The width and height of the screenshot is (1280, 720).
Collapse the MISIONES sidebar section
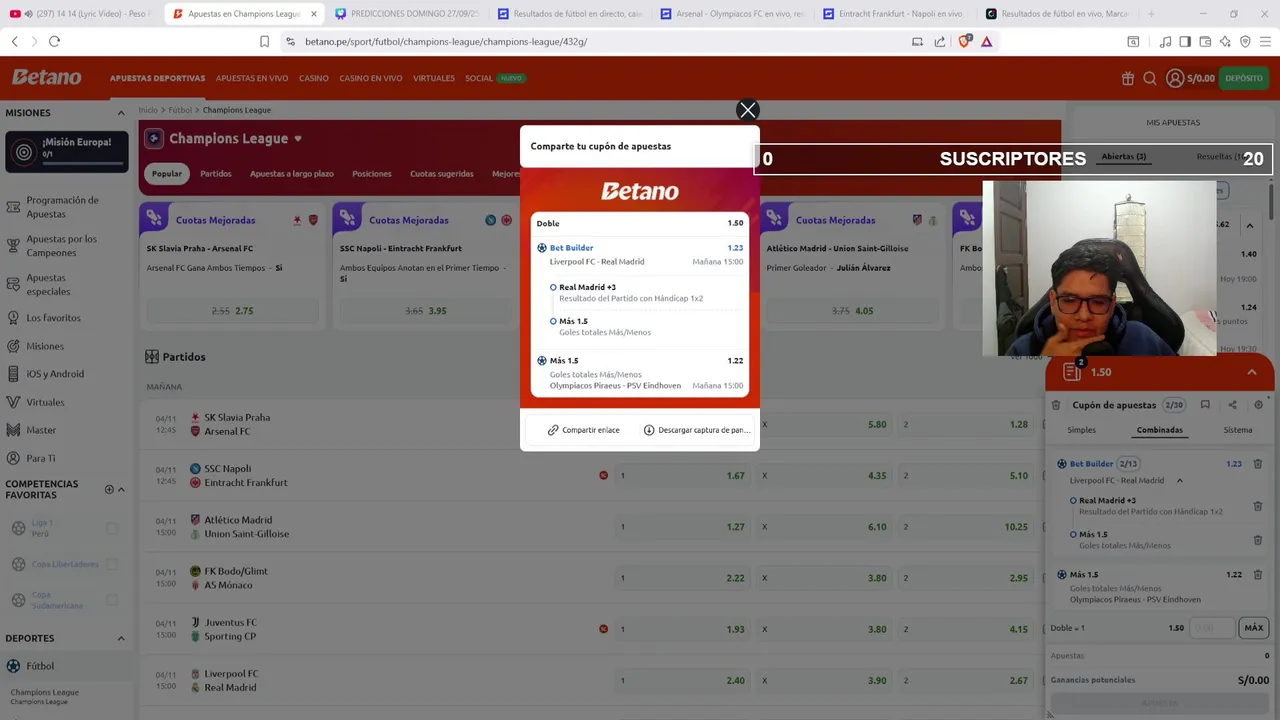click(x=121, y=113)
